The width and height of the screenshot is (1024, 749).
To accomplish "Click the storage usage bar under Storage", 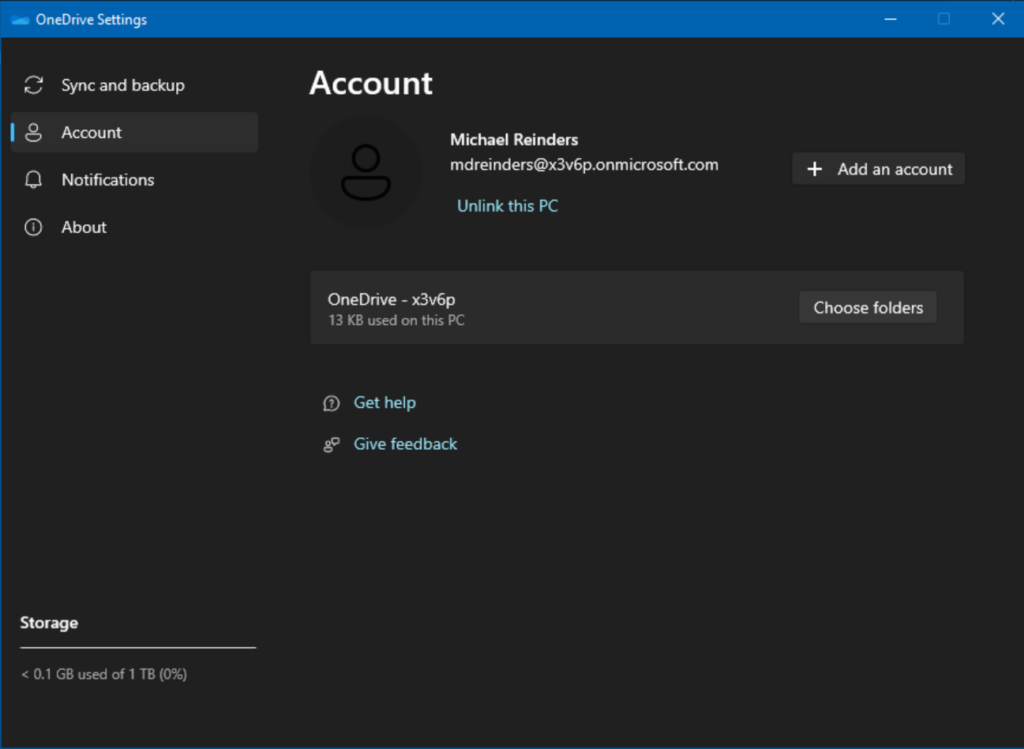I will pyautogui.click(x=137, y=647).
